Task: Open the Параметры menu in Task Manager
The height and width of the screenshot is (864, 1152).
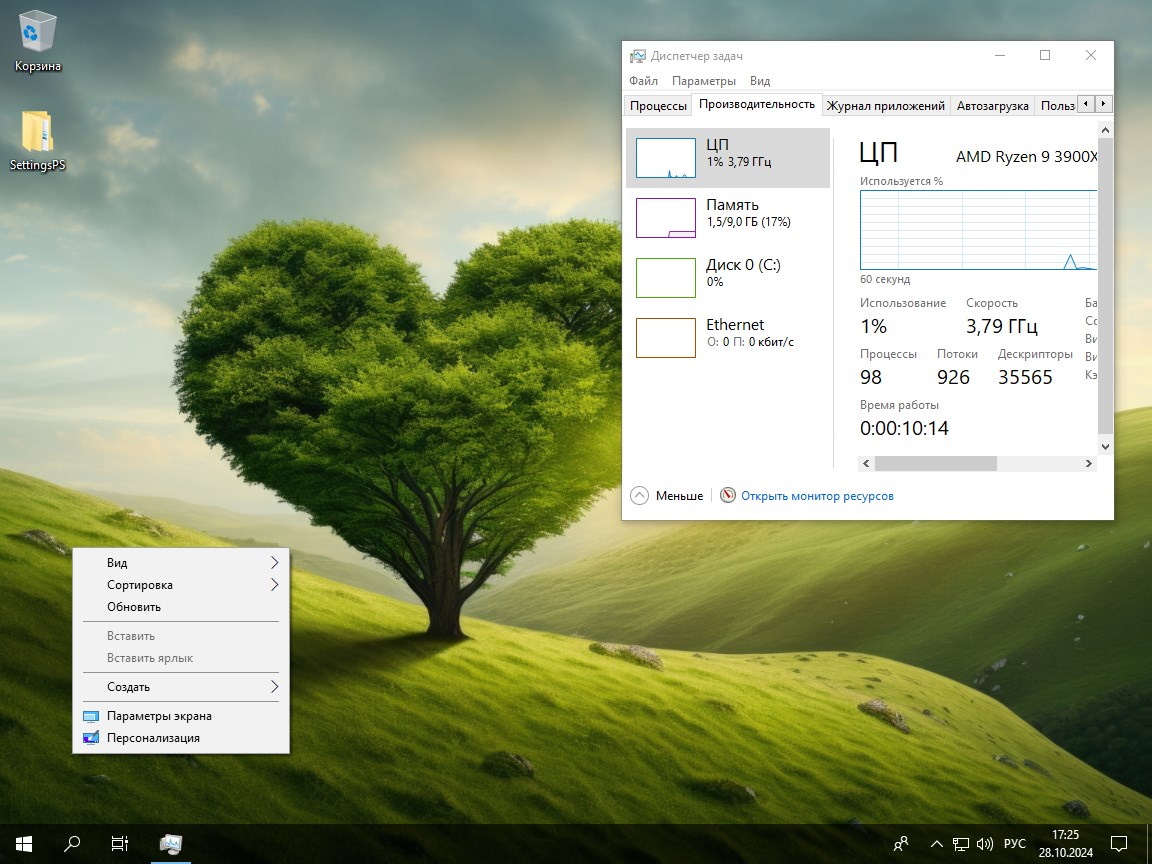Action: click(703, 81)
